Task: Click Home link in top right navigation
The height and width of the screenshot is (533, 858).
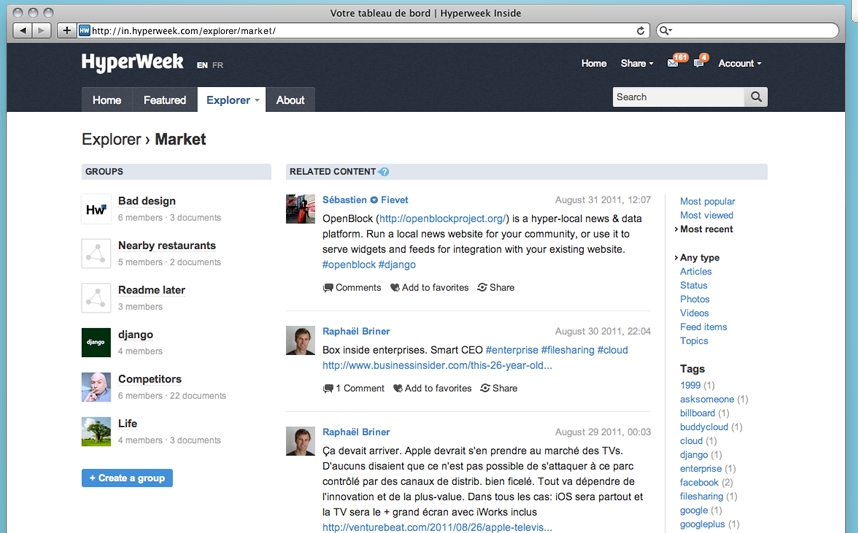Action: point(594,63)
